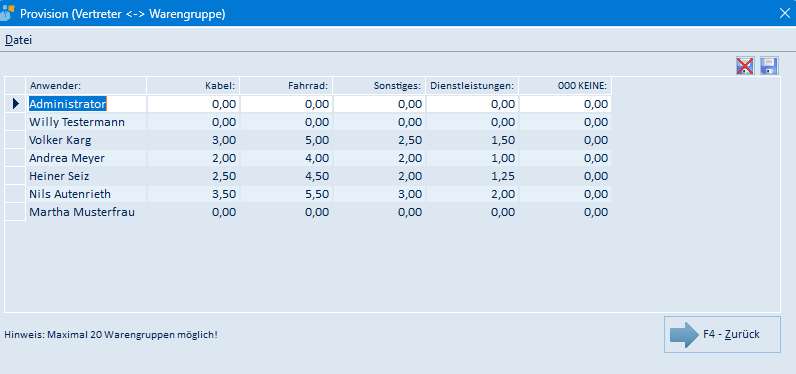Click the save floppy disk icon
796x374 pixels.
pyautogui.click(x=769, y=66)
